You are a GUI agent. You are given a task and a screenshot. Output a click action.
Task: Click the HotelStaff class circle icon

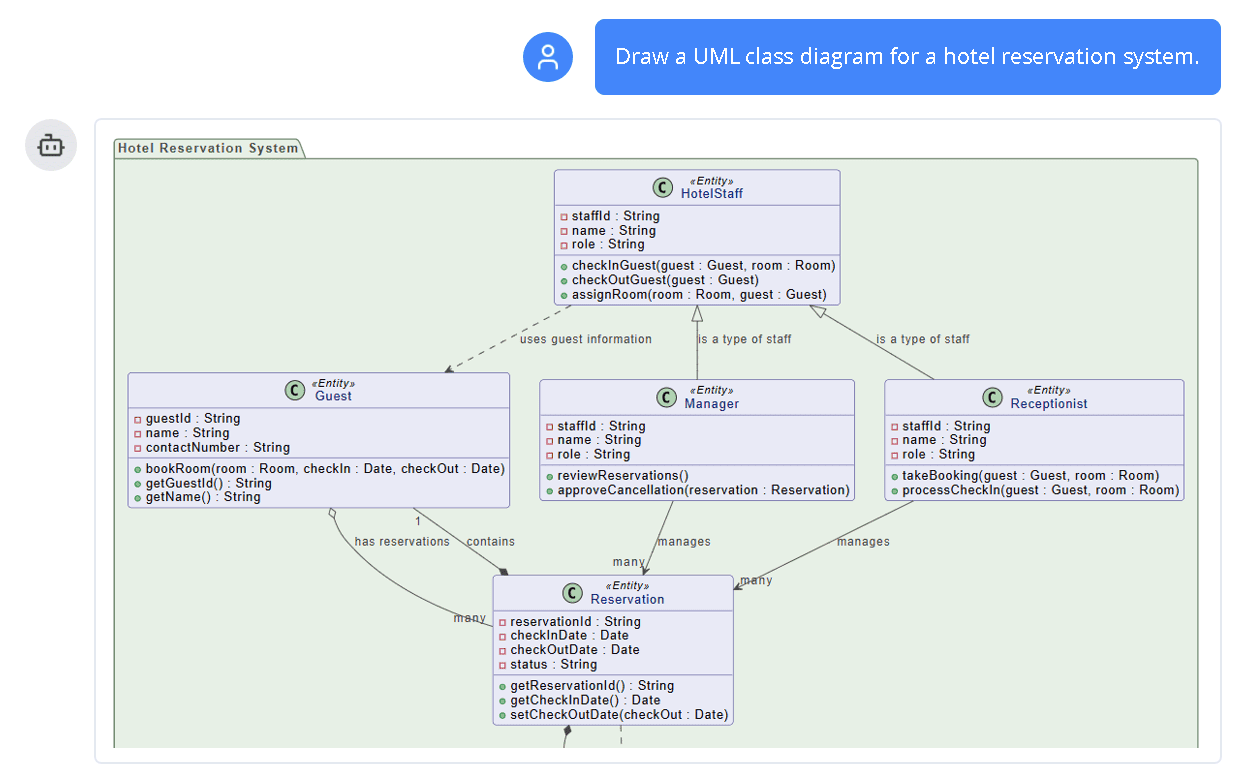click(662, 188)
